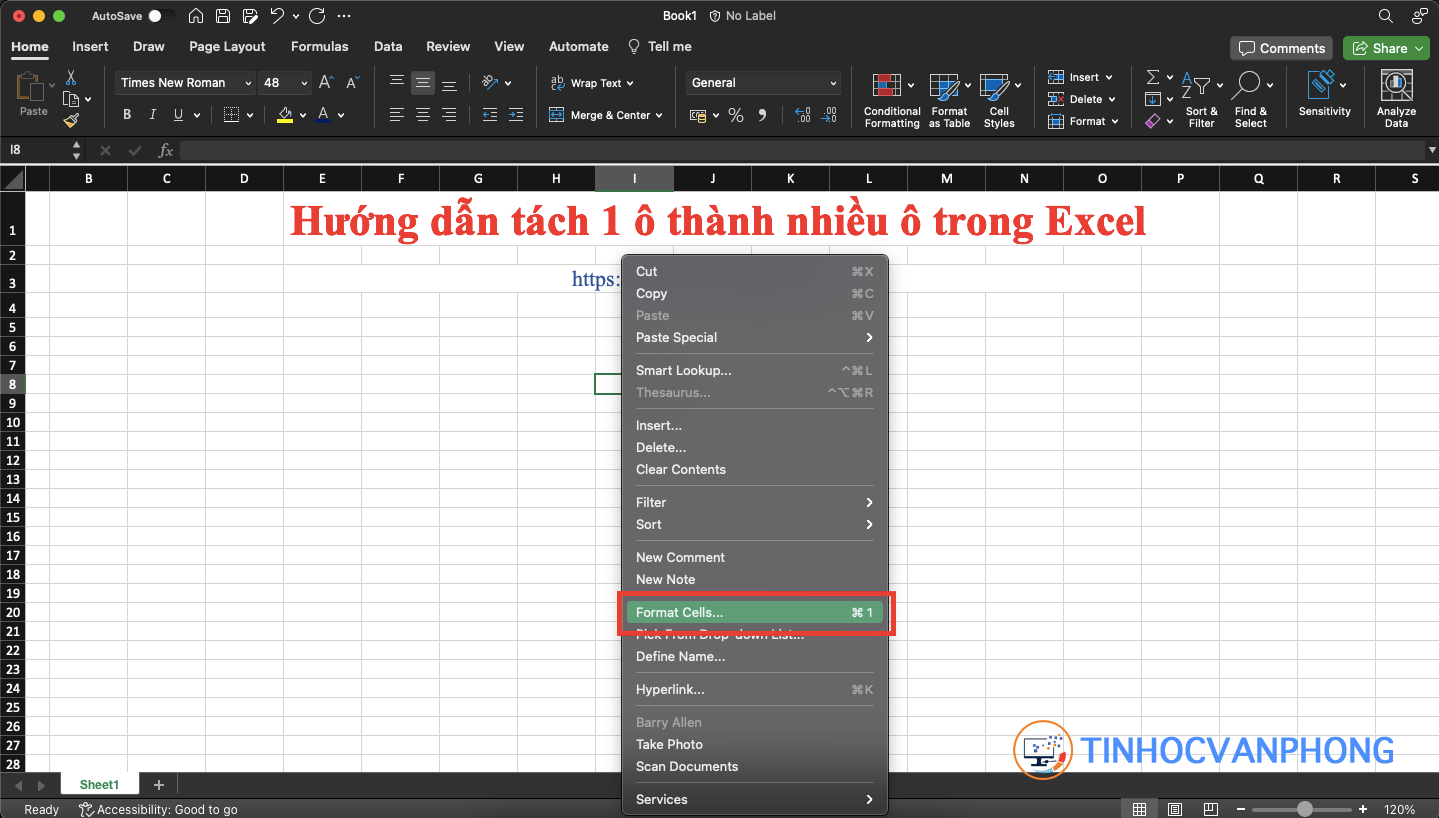Click the AutoSum sigma icon
The width and height of the screenshot is (1439, 818).
(x=1153, y=77)
